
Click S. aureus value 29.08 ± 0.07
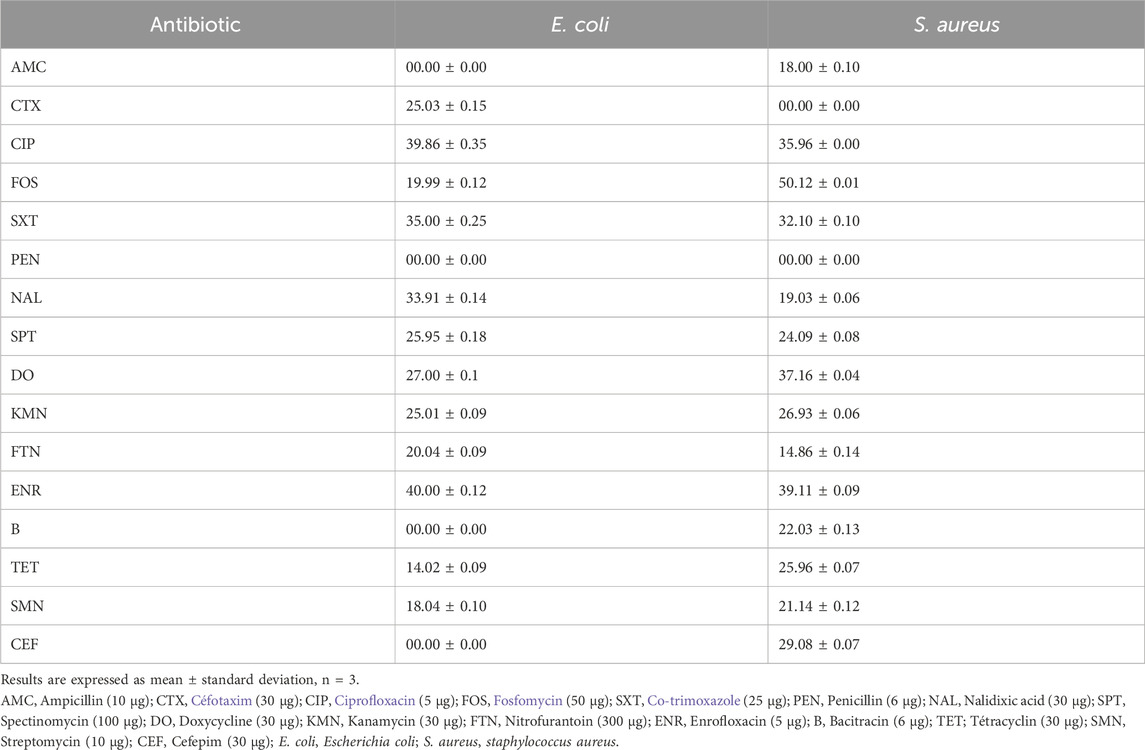819,644
